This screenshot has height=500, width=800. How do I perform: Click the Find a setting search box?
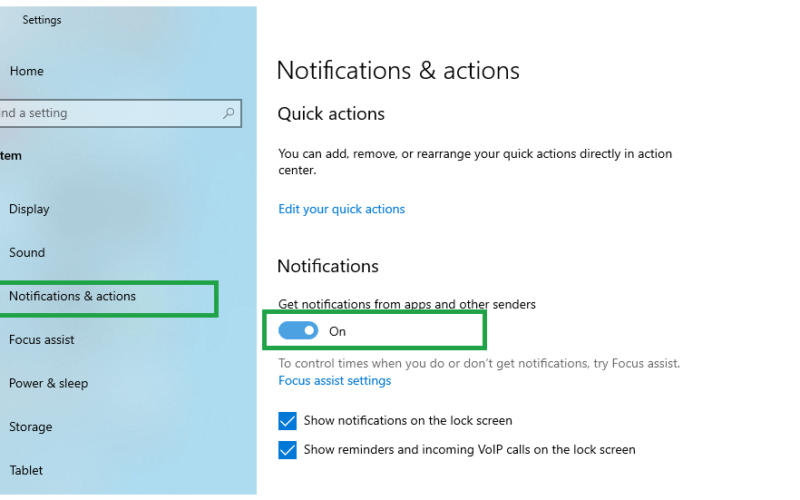tap(120, 113)
